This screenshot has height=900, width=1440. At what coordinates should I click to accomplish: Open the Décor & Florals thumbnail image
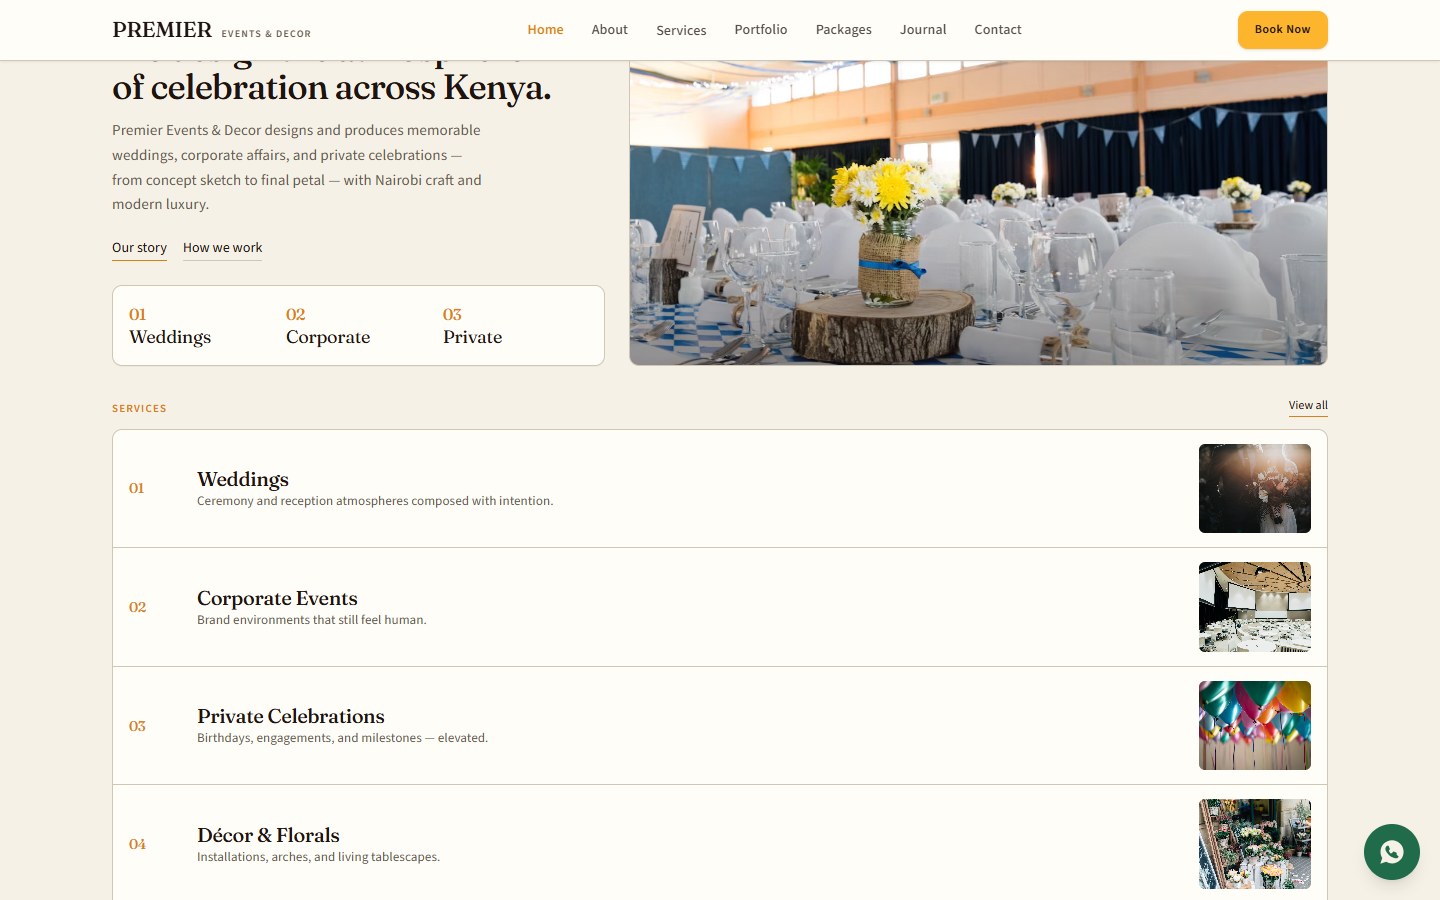tap(1255, 844)
